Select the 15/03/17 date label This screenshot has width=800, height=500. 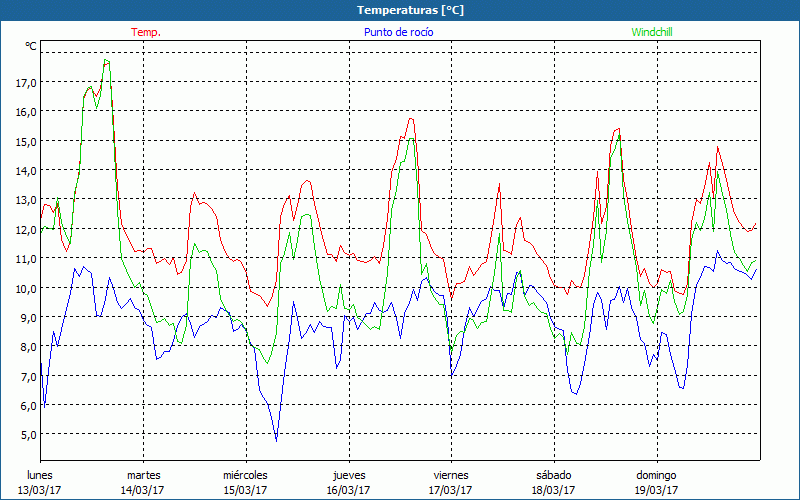tap(245, 490)
